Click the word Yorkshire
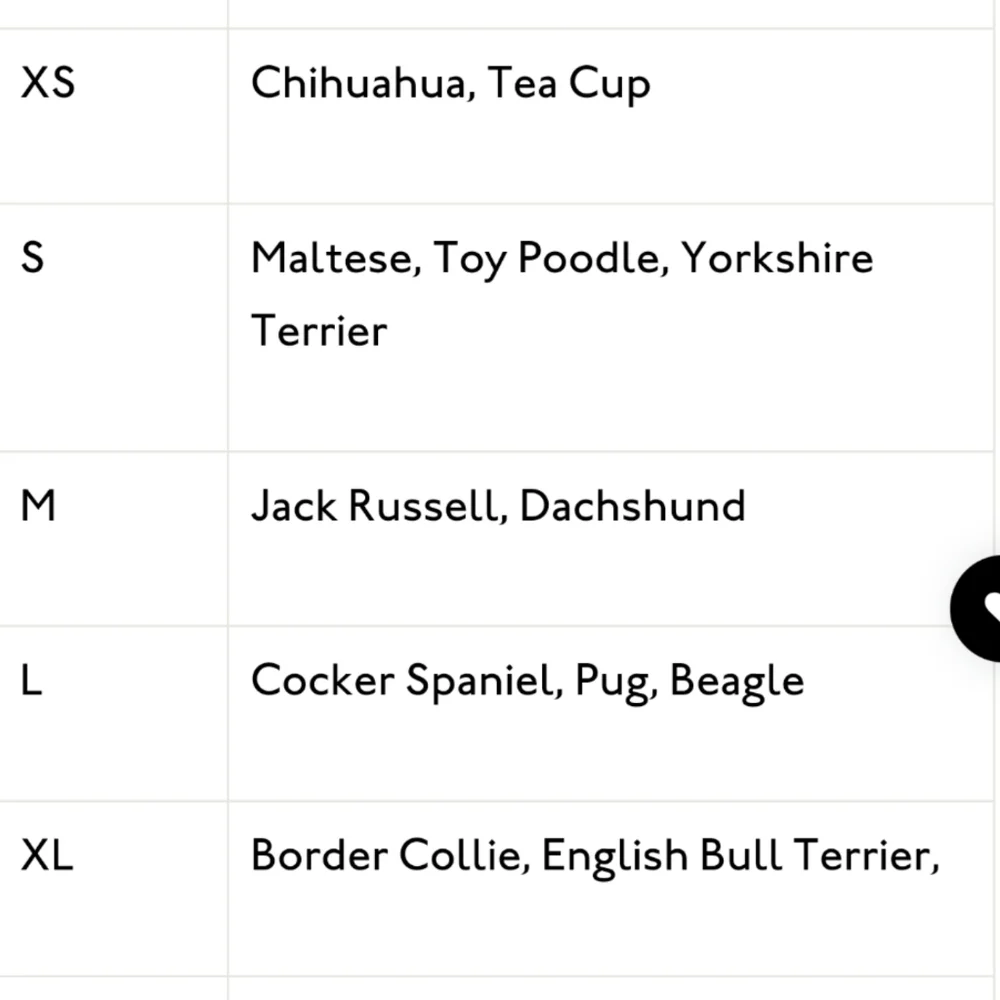This screenshot has height=1000, width=1000. click(x=777, y=259)
